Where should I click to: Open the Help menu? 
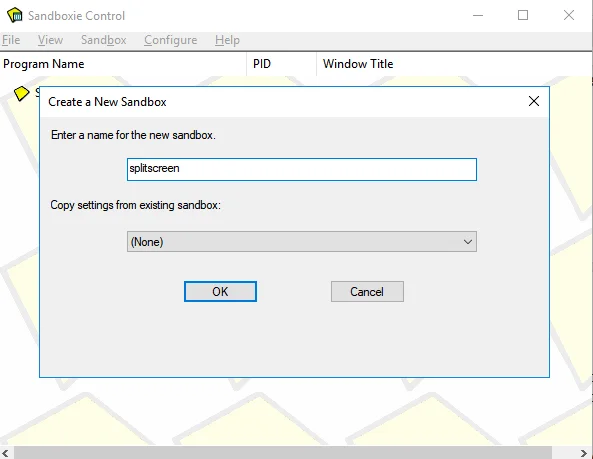(x=227, y=40)
